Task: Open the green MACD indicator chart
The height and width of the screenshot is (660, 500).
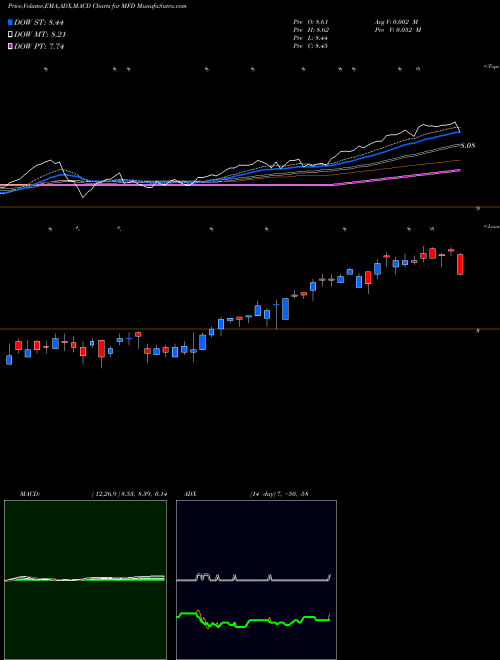Action: pyautogui.click(x=85, y=580)
